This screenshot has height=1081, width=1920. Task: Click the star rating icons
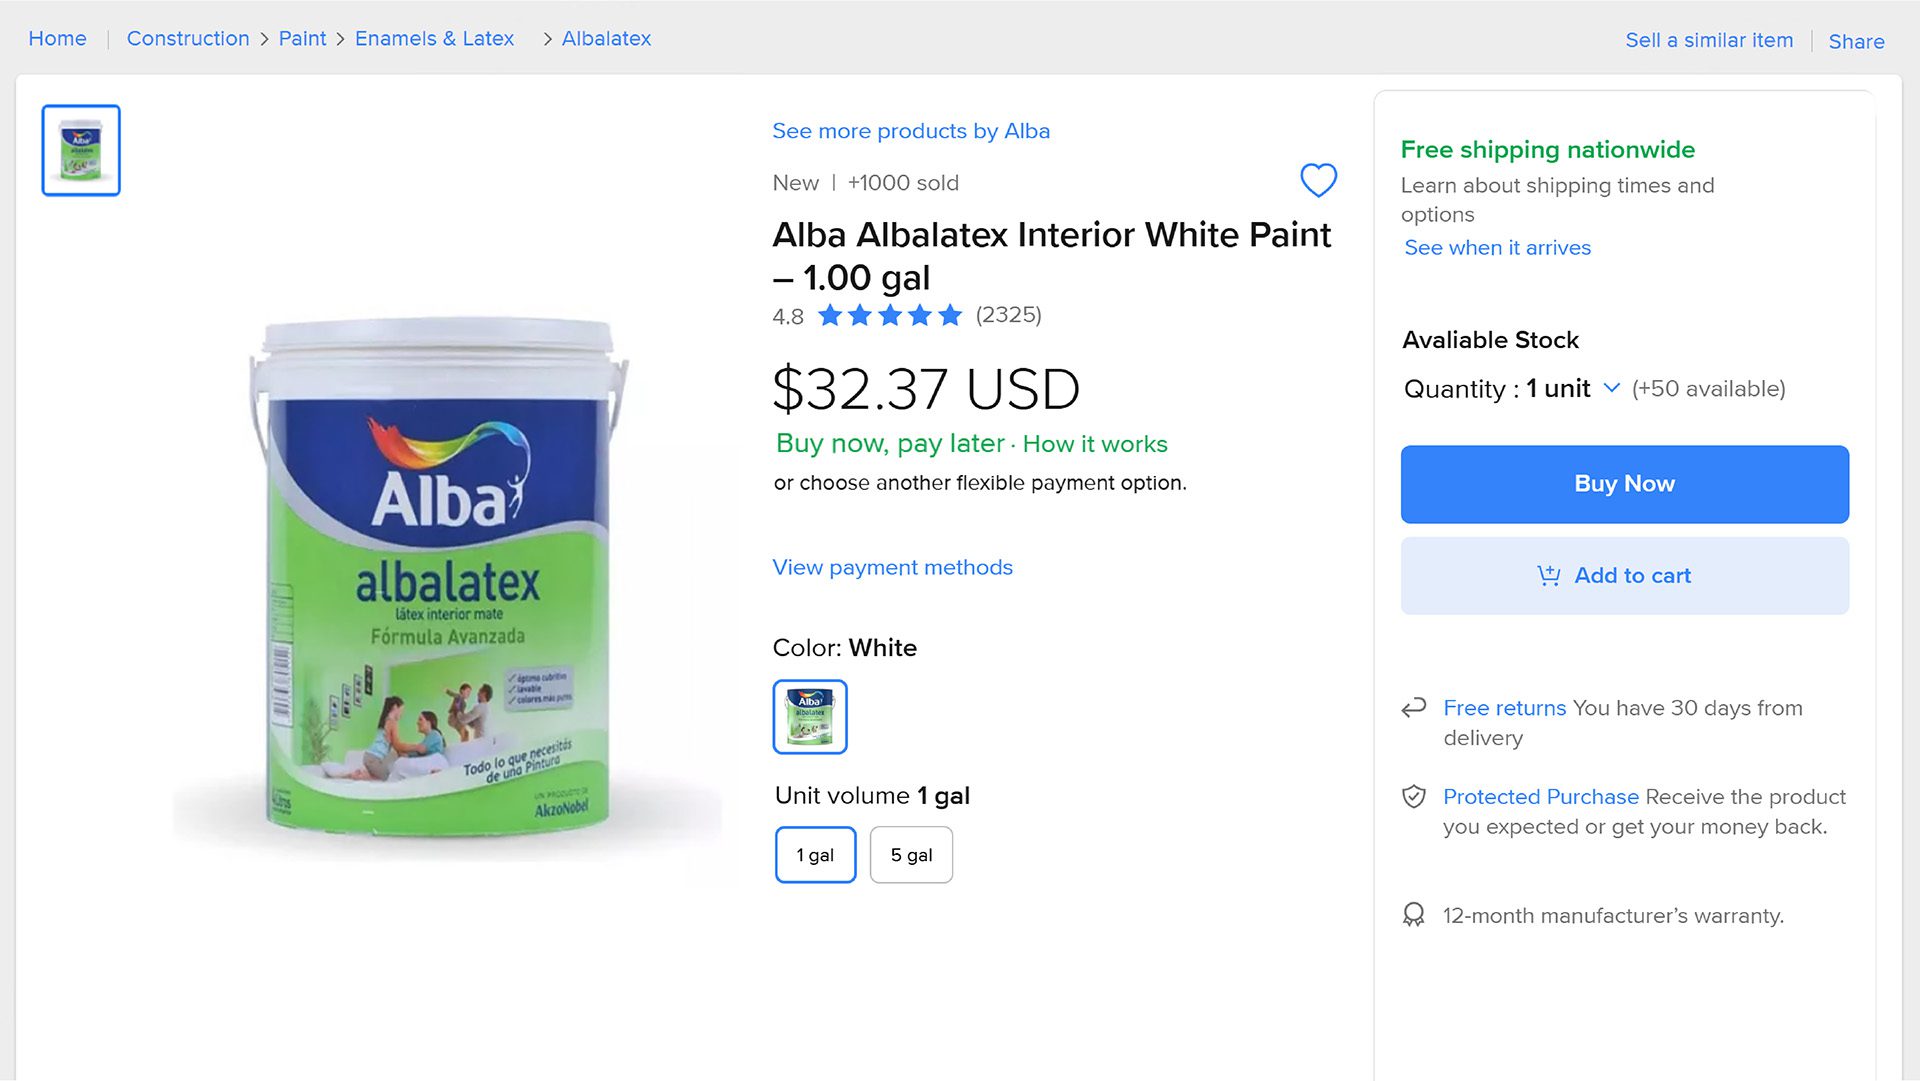click(x=889, y=316)
